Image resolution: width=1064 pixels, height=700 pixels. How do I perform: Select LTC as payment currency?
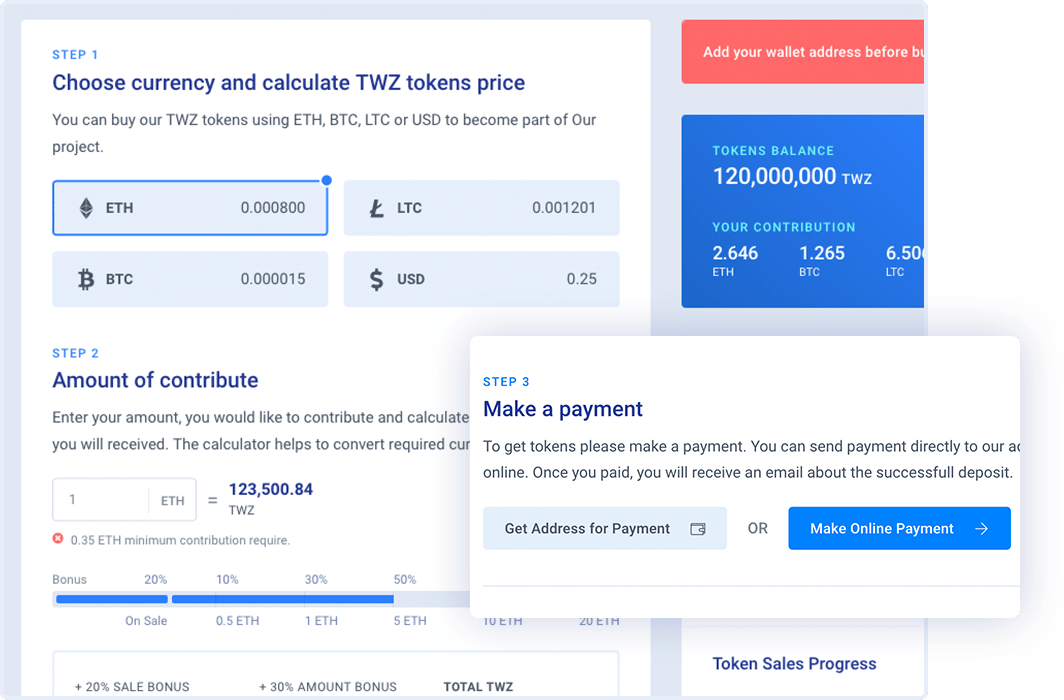[x=481, y=208]
